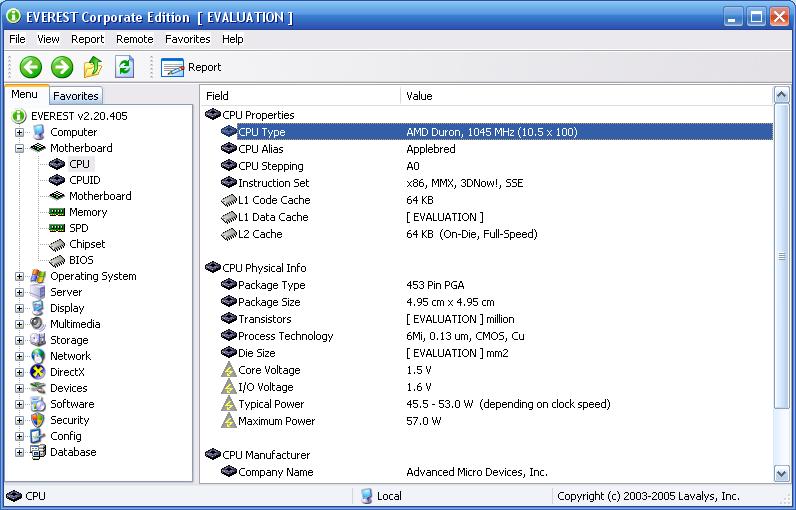Select the Security shield icon in tree
Viewport: 796px width, 510px height.
[x=38, y=420]
